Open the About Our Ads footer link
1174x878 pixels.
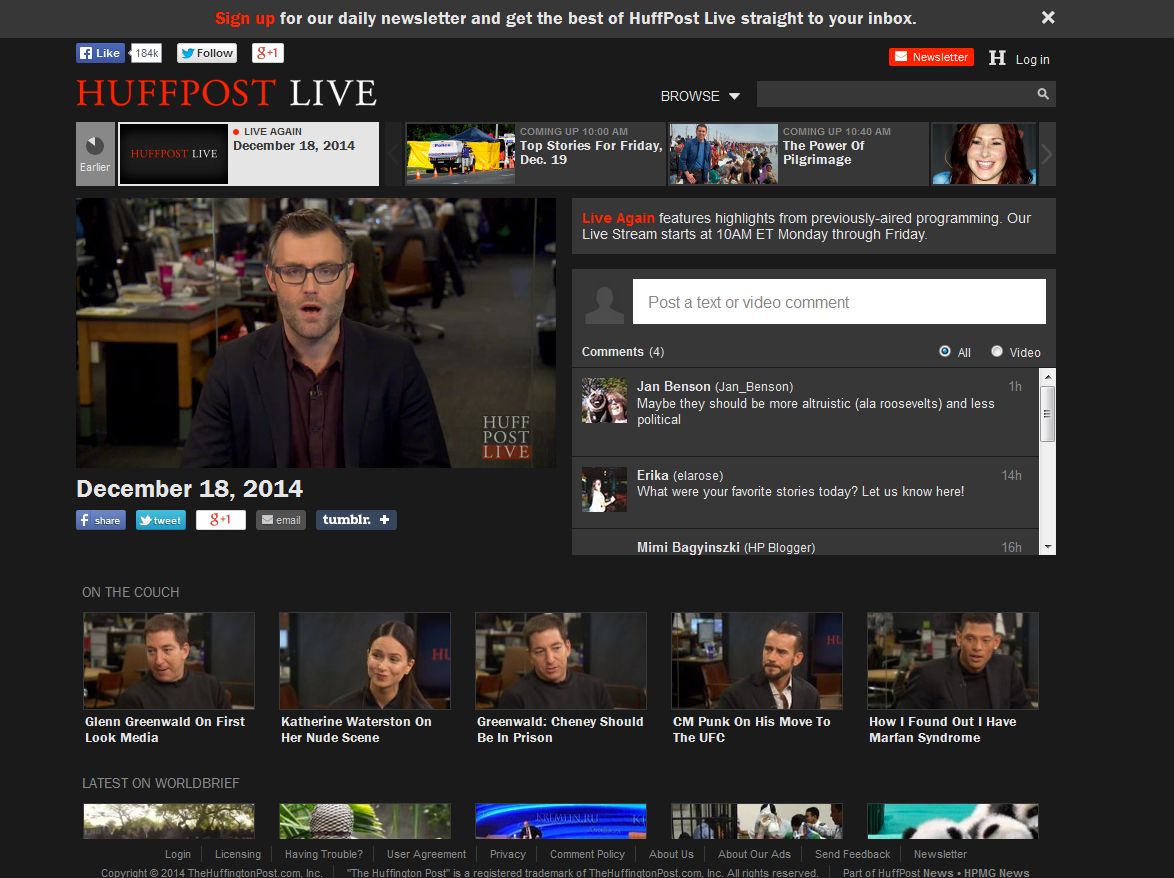click(754, 854)
